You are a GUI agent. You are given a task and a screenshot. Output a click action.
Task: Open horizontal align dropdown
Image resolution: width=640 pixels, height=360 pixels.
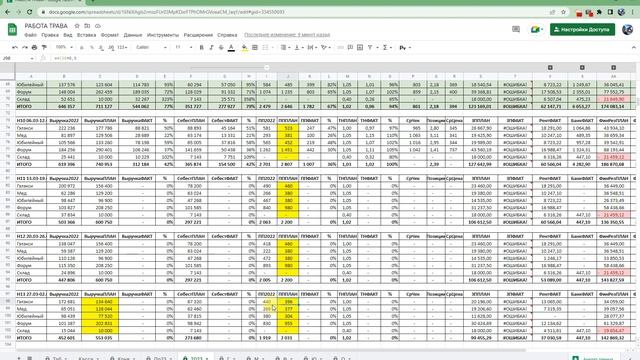click(285, 48)
